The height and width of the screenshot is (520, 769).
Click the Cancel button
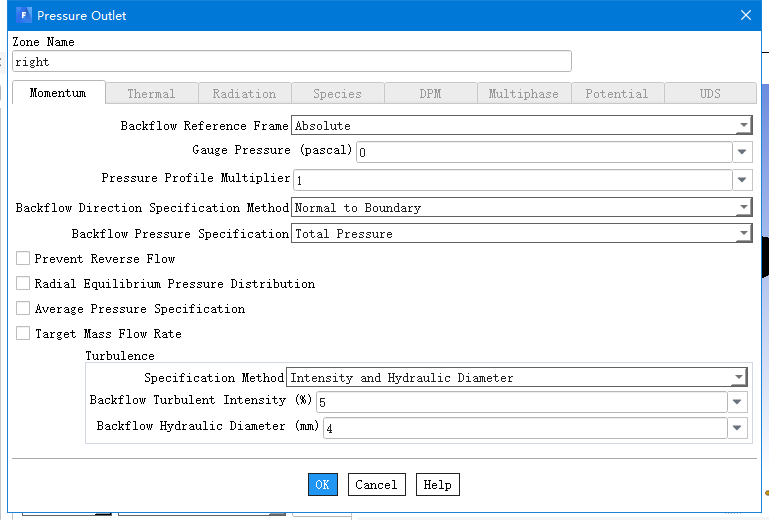[x=377, y=485]
